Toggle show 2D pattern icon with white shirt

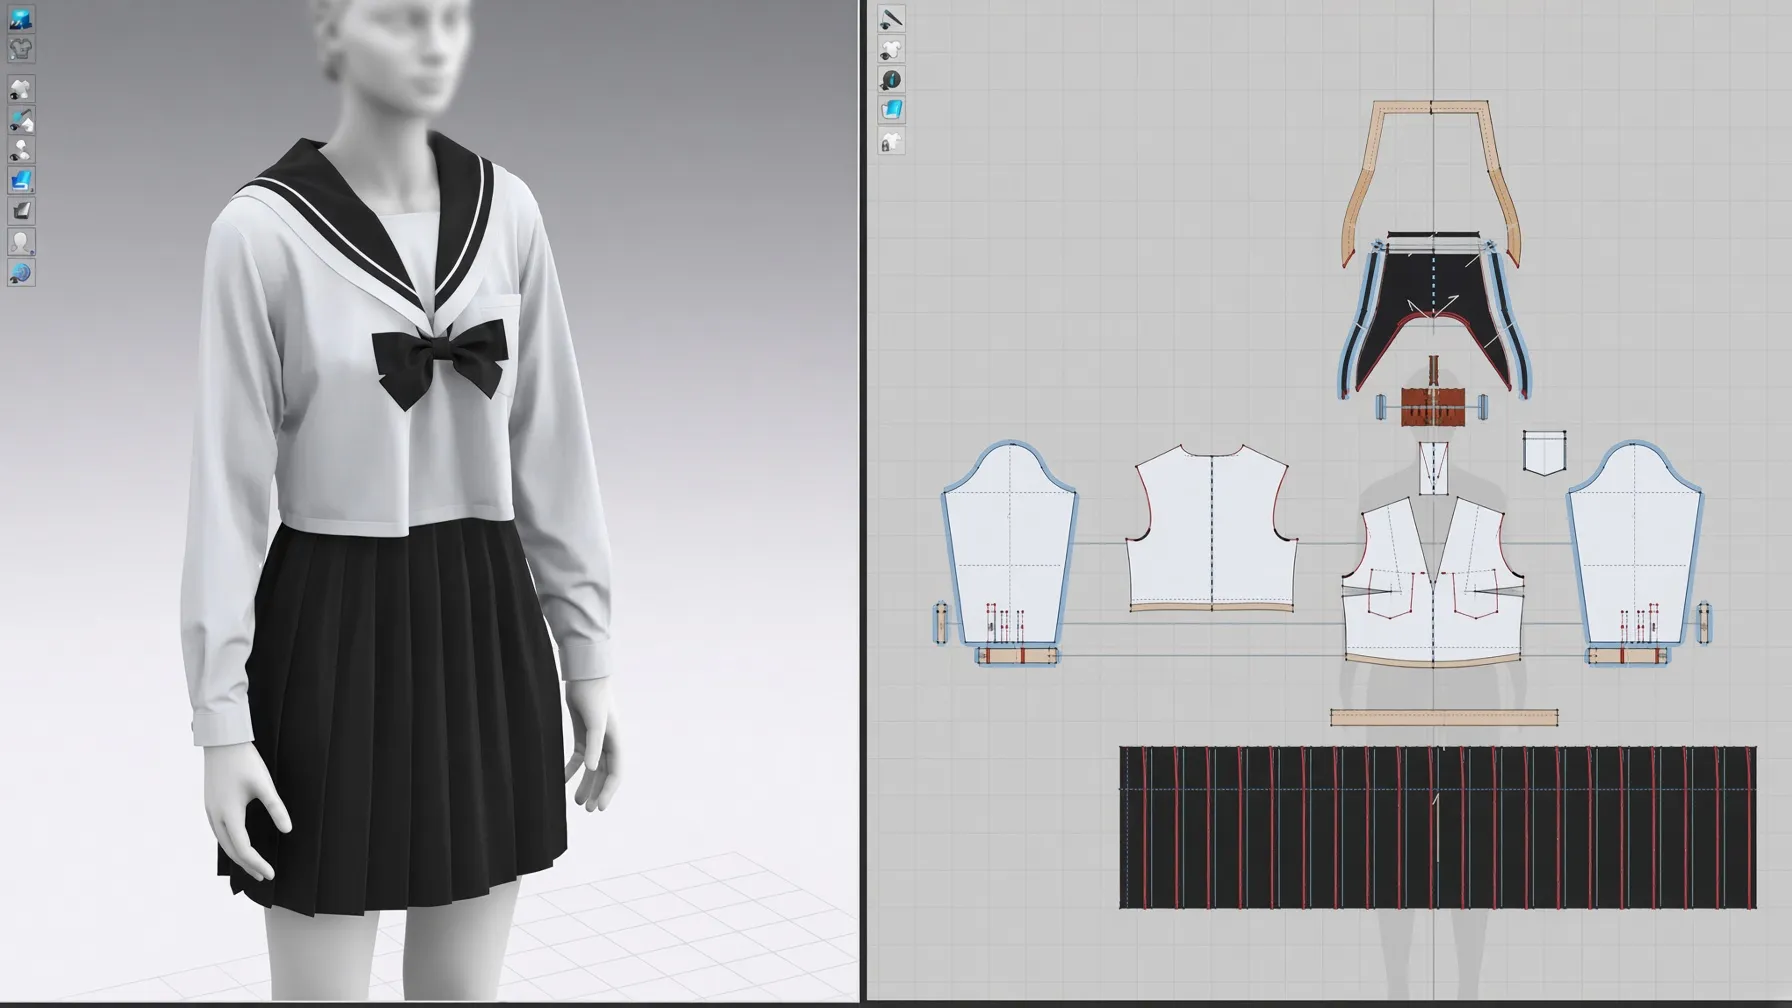891,49
